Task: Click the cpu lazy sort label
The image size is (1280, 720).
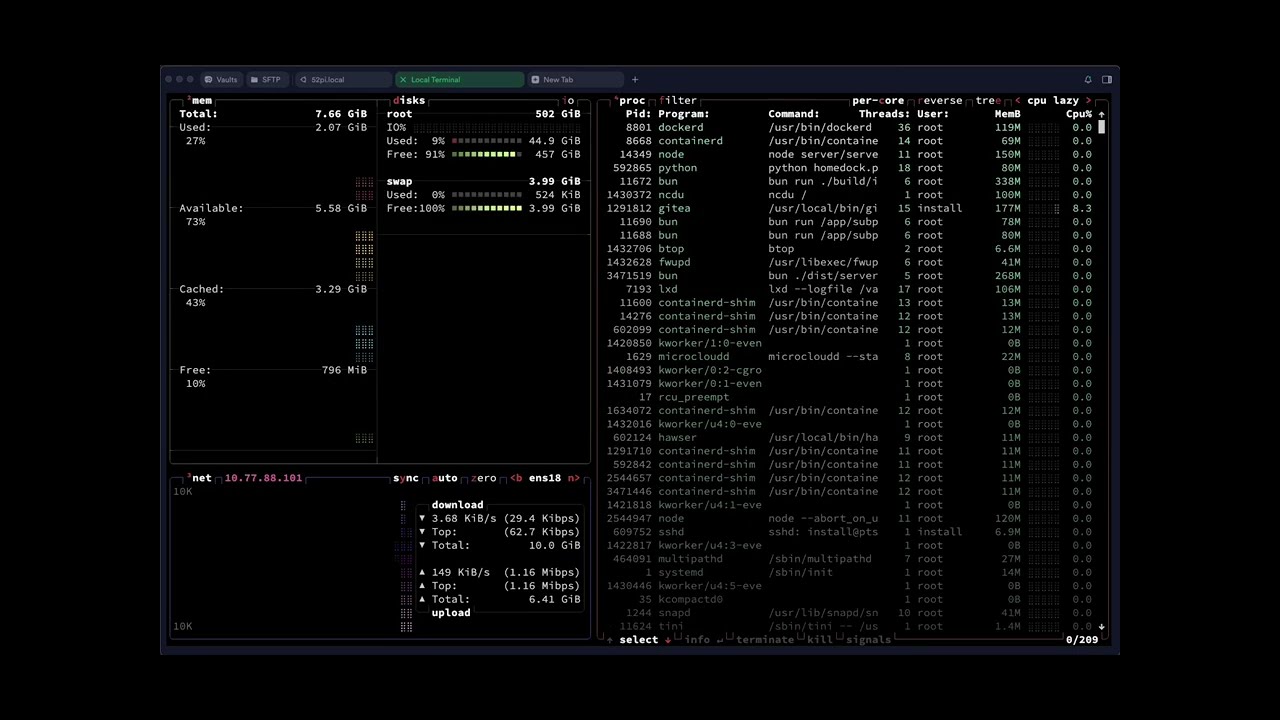Action: click(x=1053, y=100)
